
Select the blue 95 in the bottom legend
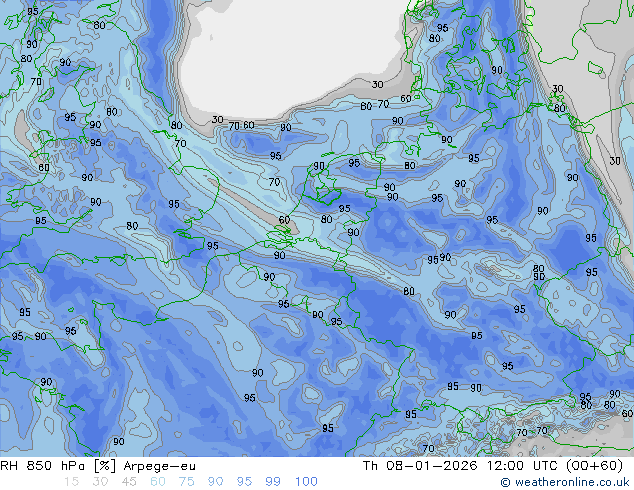(x=244, y=482)
